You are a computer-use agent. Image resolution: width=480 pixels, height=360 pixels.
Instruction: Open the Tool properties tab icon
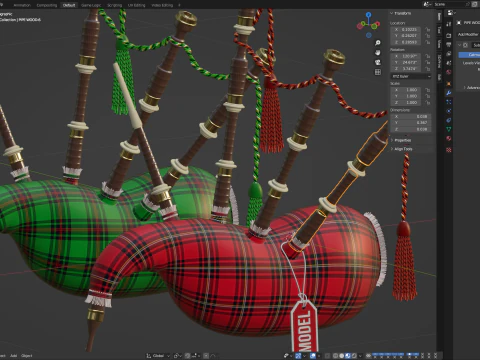[x=449, y=24]
